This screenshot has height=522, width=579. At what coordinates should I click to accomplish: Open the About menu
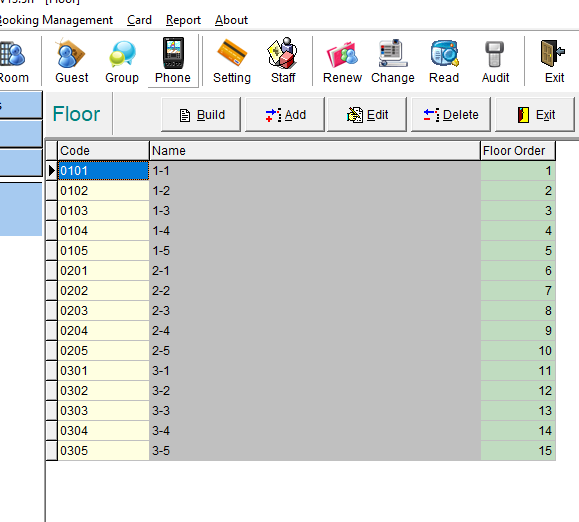click(x=231, y=20)
